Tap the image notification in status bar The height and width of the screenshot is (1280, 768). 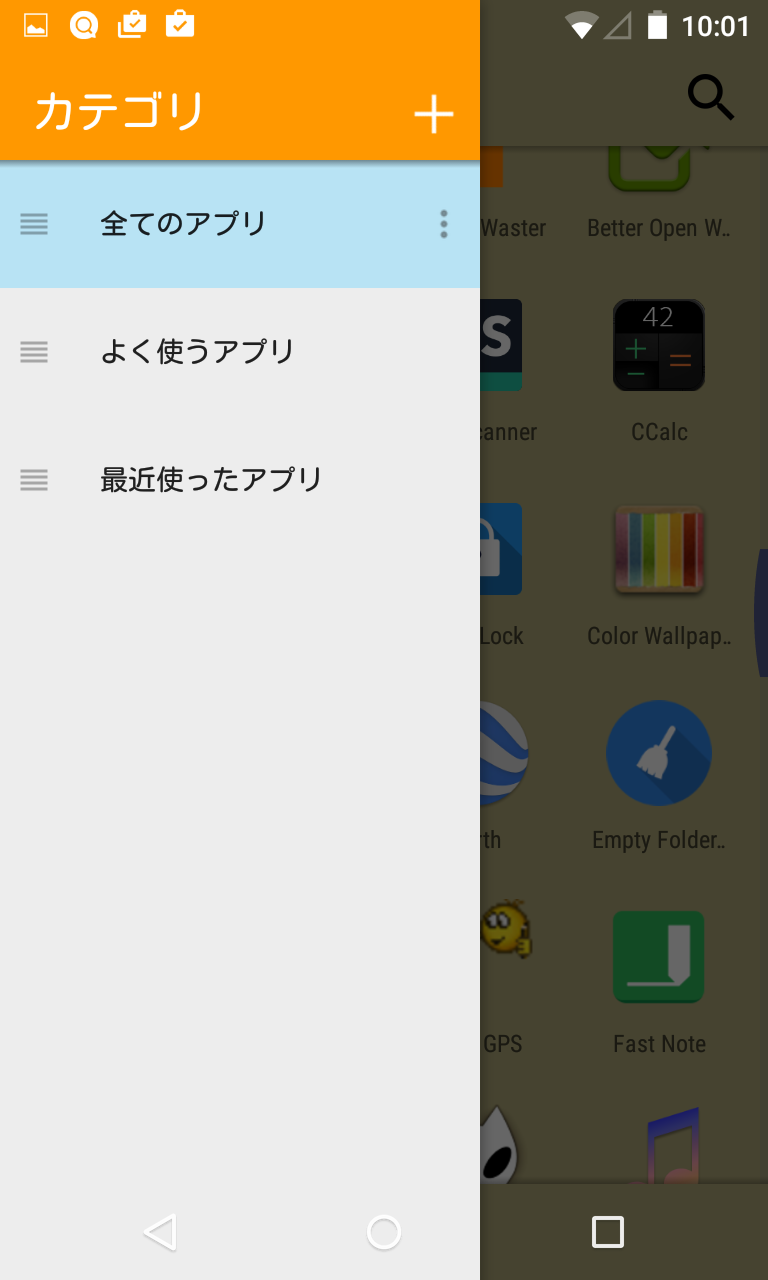[36, 25]
